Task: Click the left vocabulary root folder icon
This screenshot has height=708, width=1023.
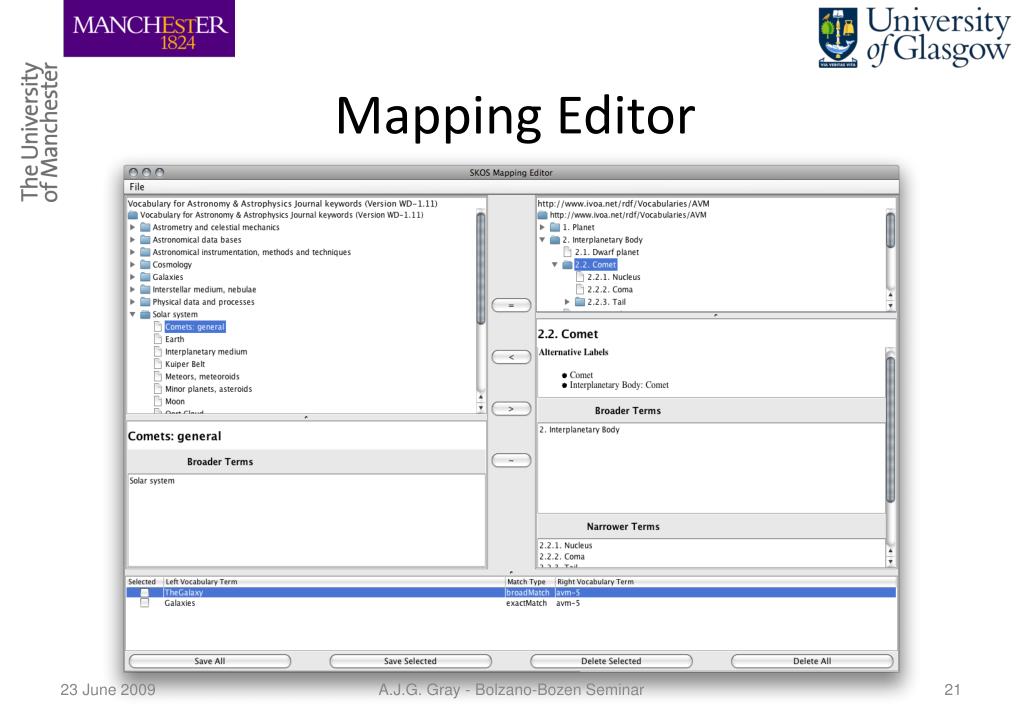Action: tap(133, 215)
